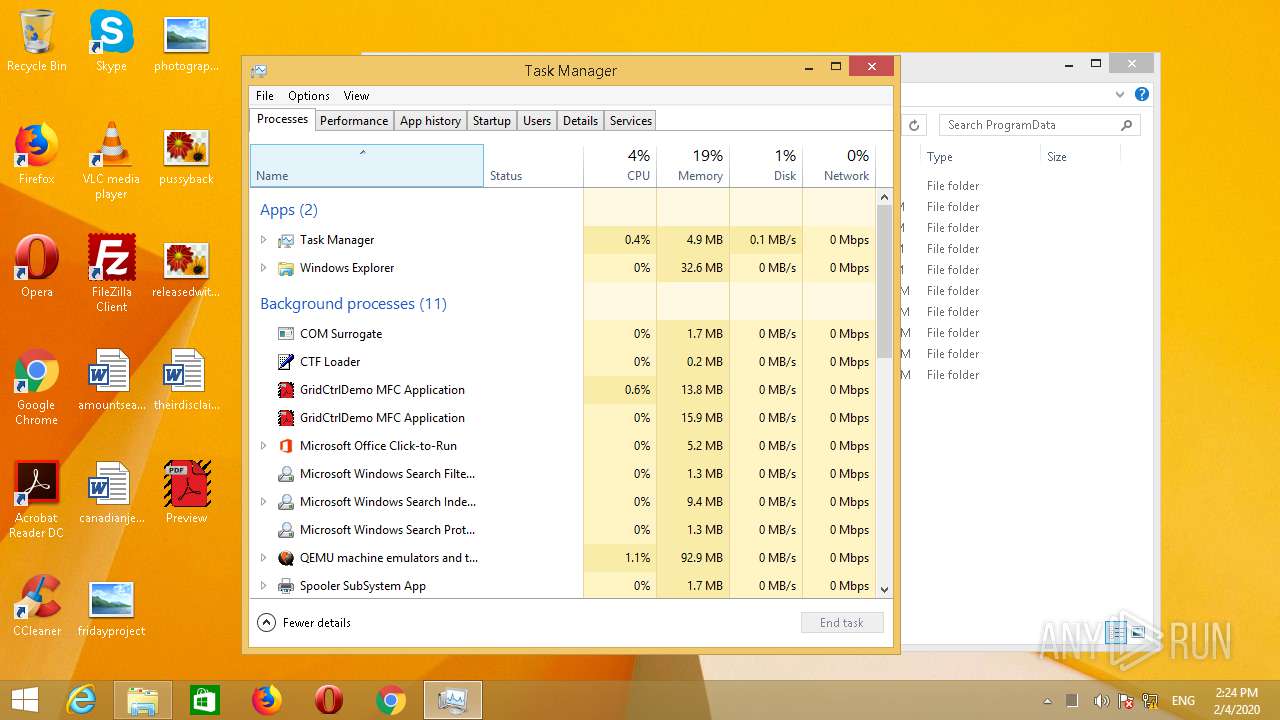This screenshot has height=720, width=1280.
Task: Open Firefox from the taskbar
Action: (x=267, y=700)
